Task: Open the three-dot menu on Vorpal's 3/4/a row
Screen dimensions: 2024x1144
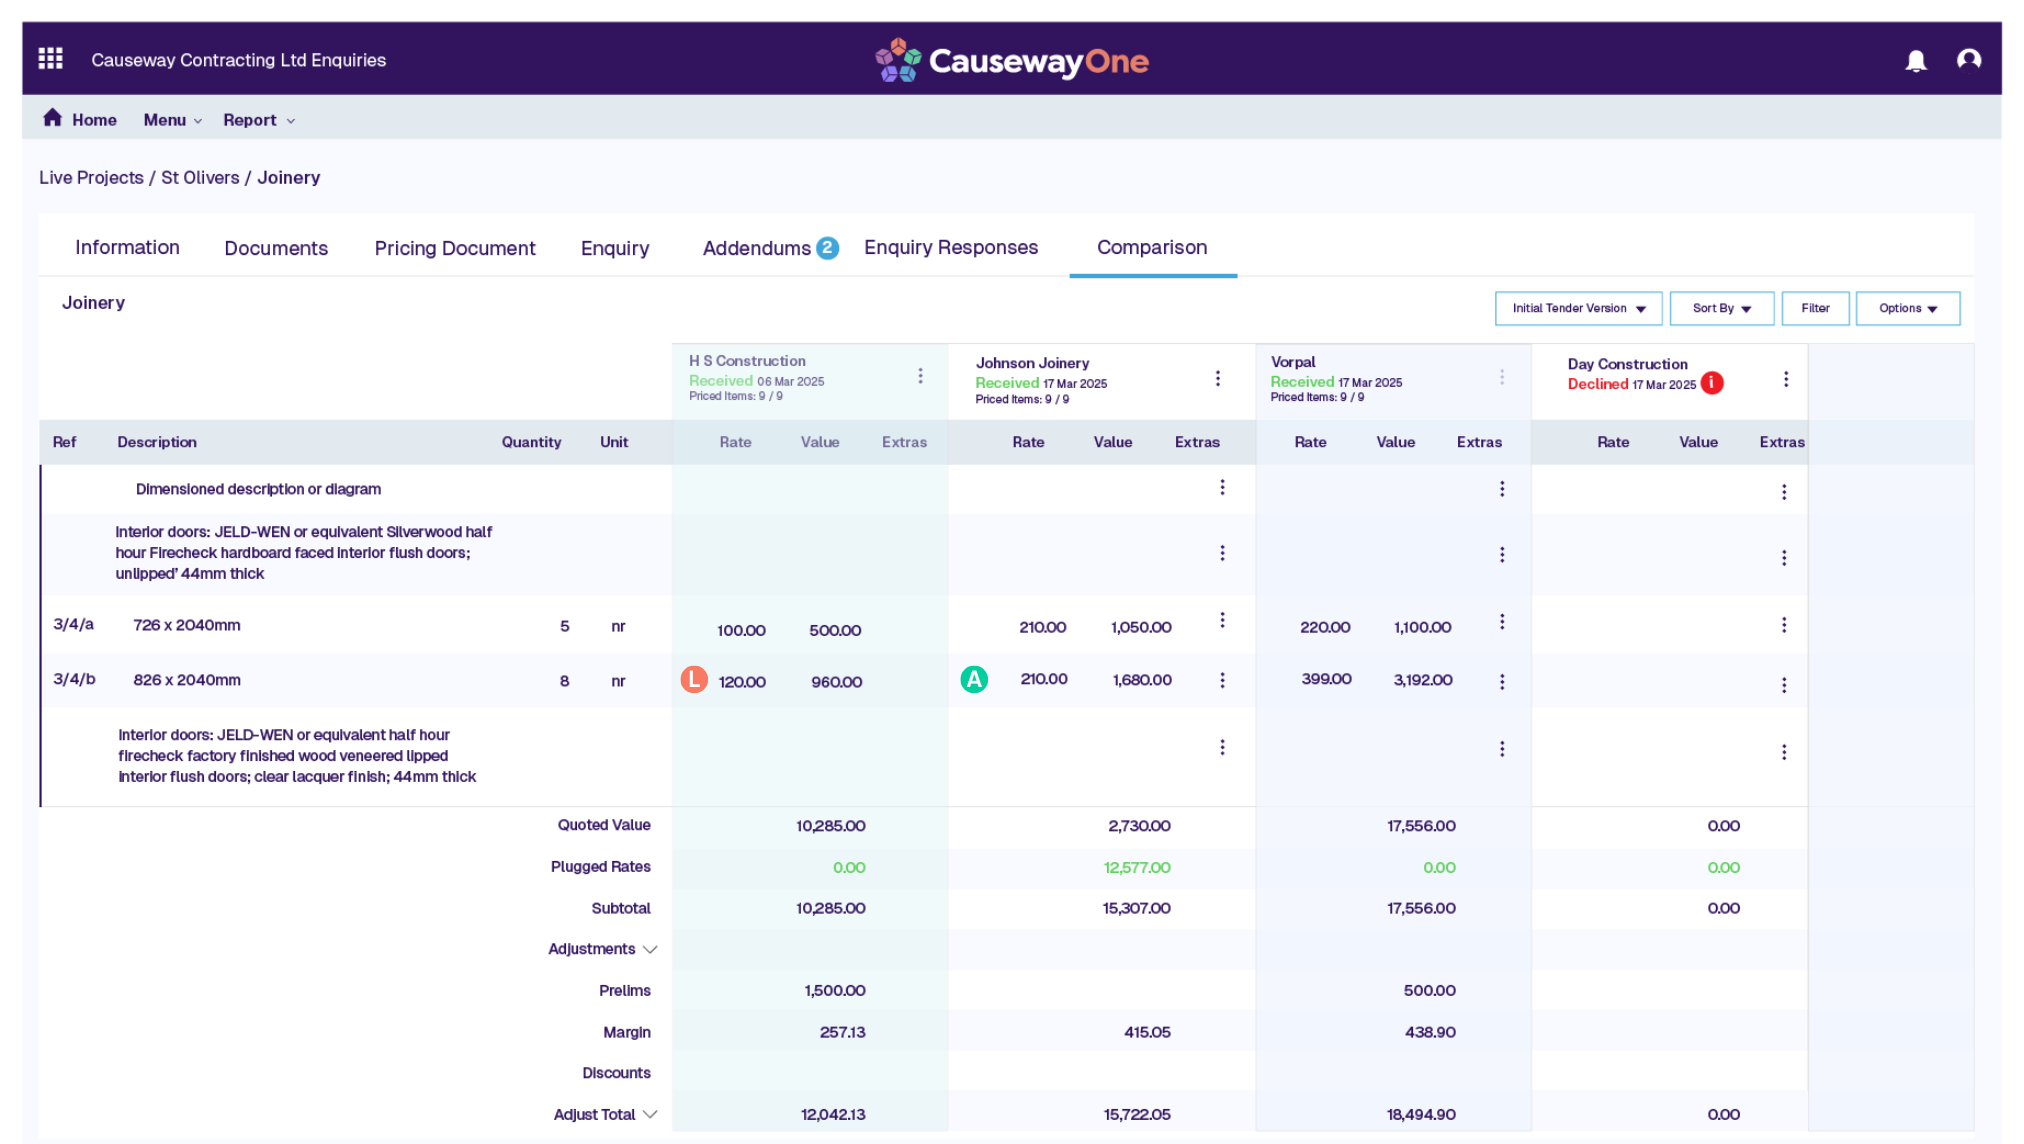Action: [1502, 620]
